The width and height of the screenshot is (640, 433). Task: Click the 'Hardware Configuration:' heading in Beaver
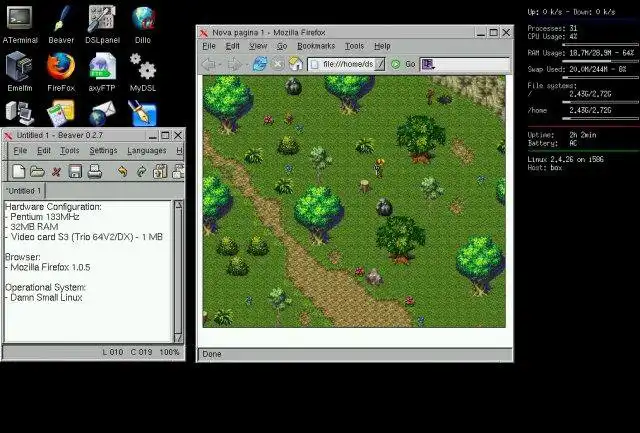point(53,207)
